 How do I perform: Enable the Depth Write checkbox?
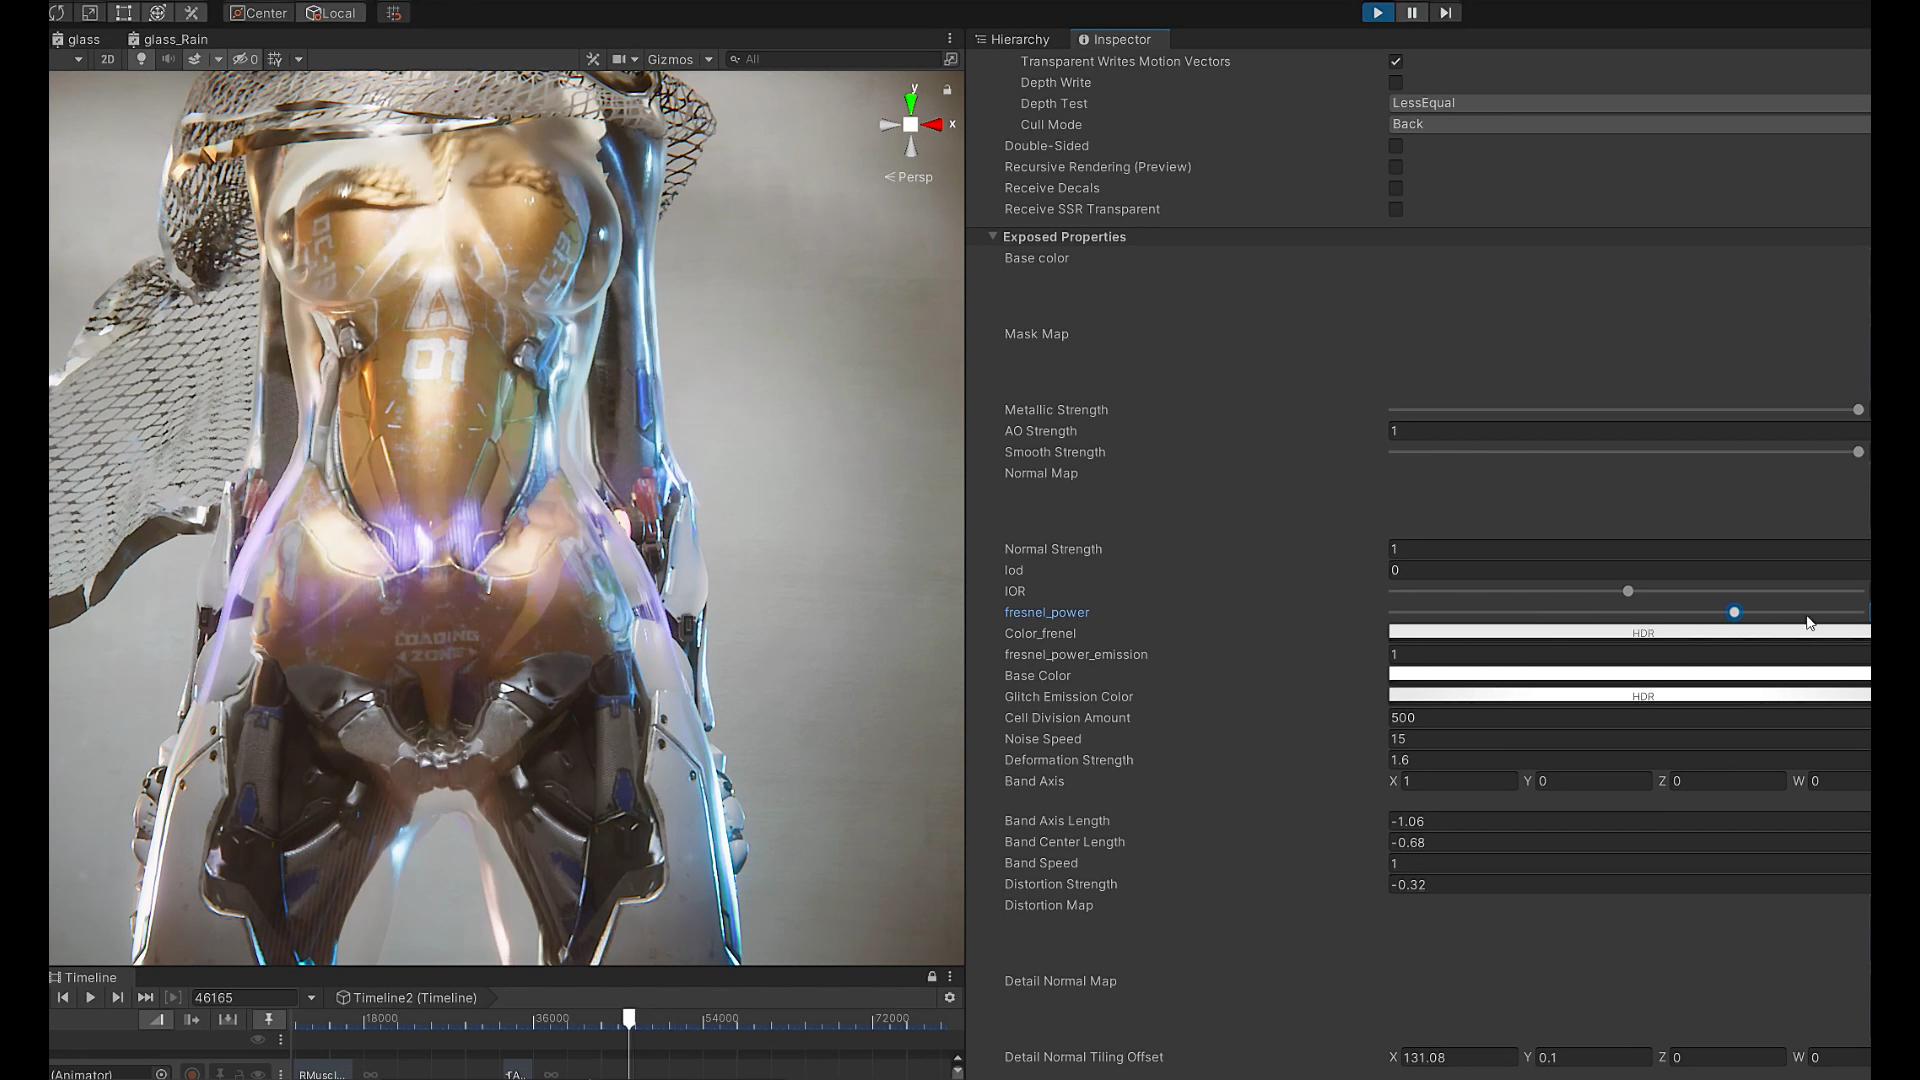1396,83
